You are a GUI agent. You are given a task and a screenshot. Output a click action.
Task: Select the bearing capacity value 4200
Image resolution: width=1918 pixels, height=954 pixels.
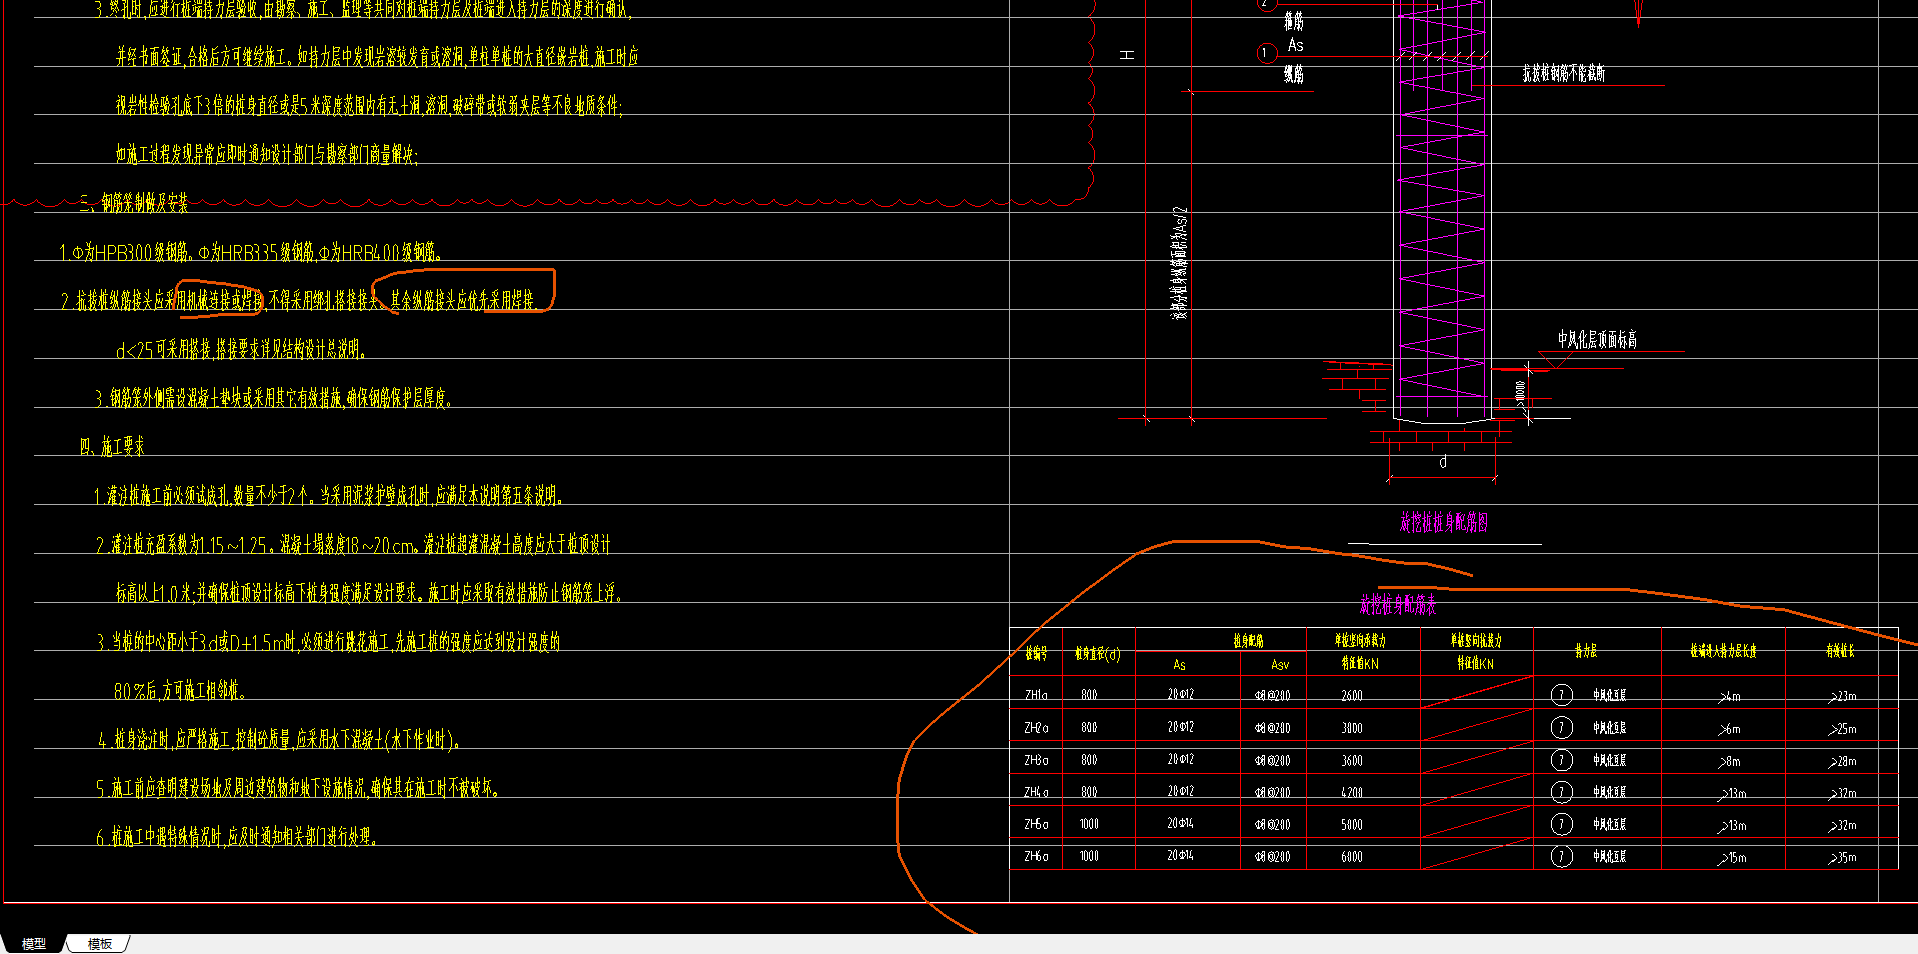(1352, 793)
